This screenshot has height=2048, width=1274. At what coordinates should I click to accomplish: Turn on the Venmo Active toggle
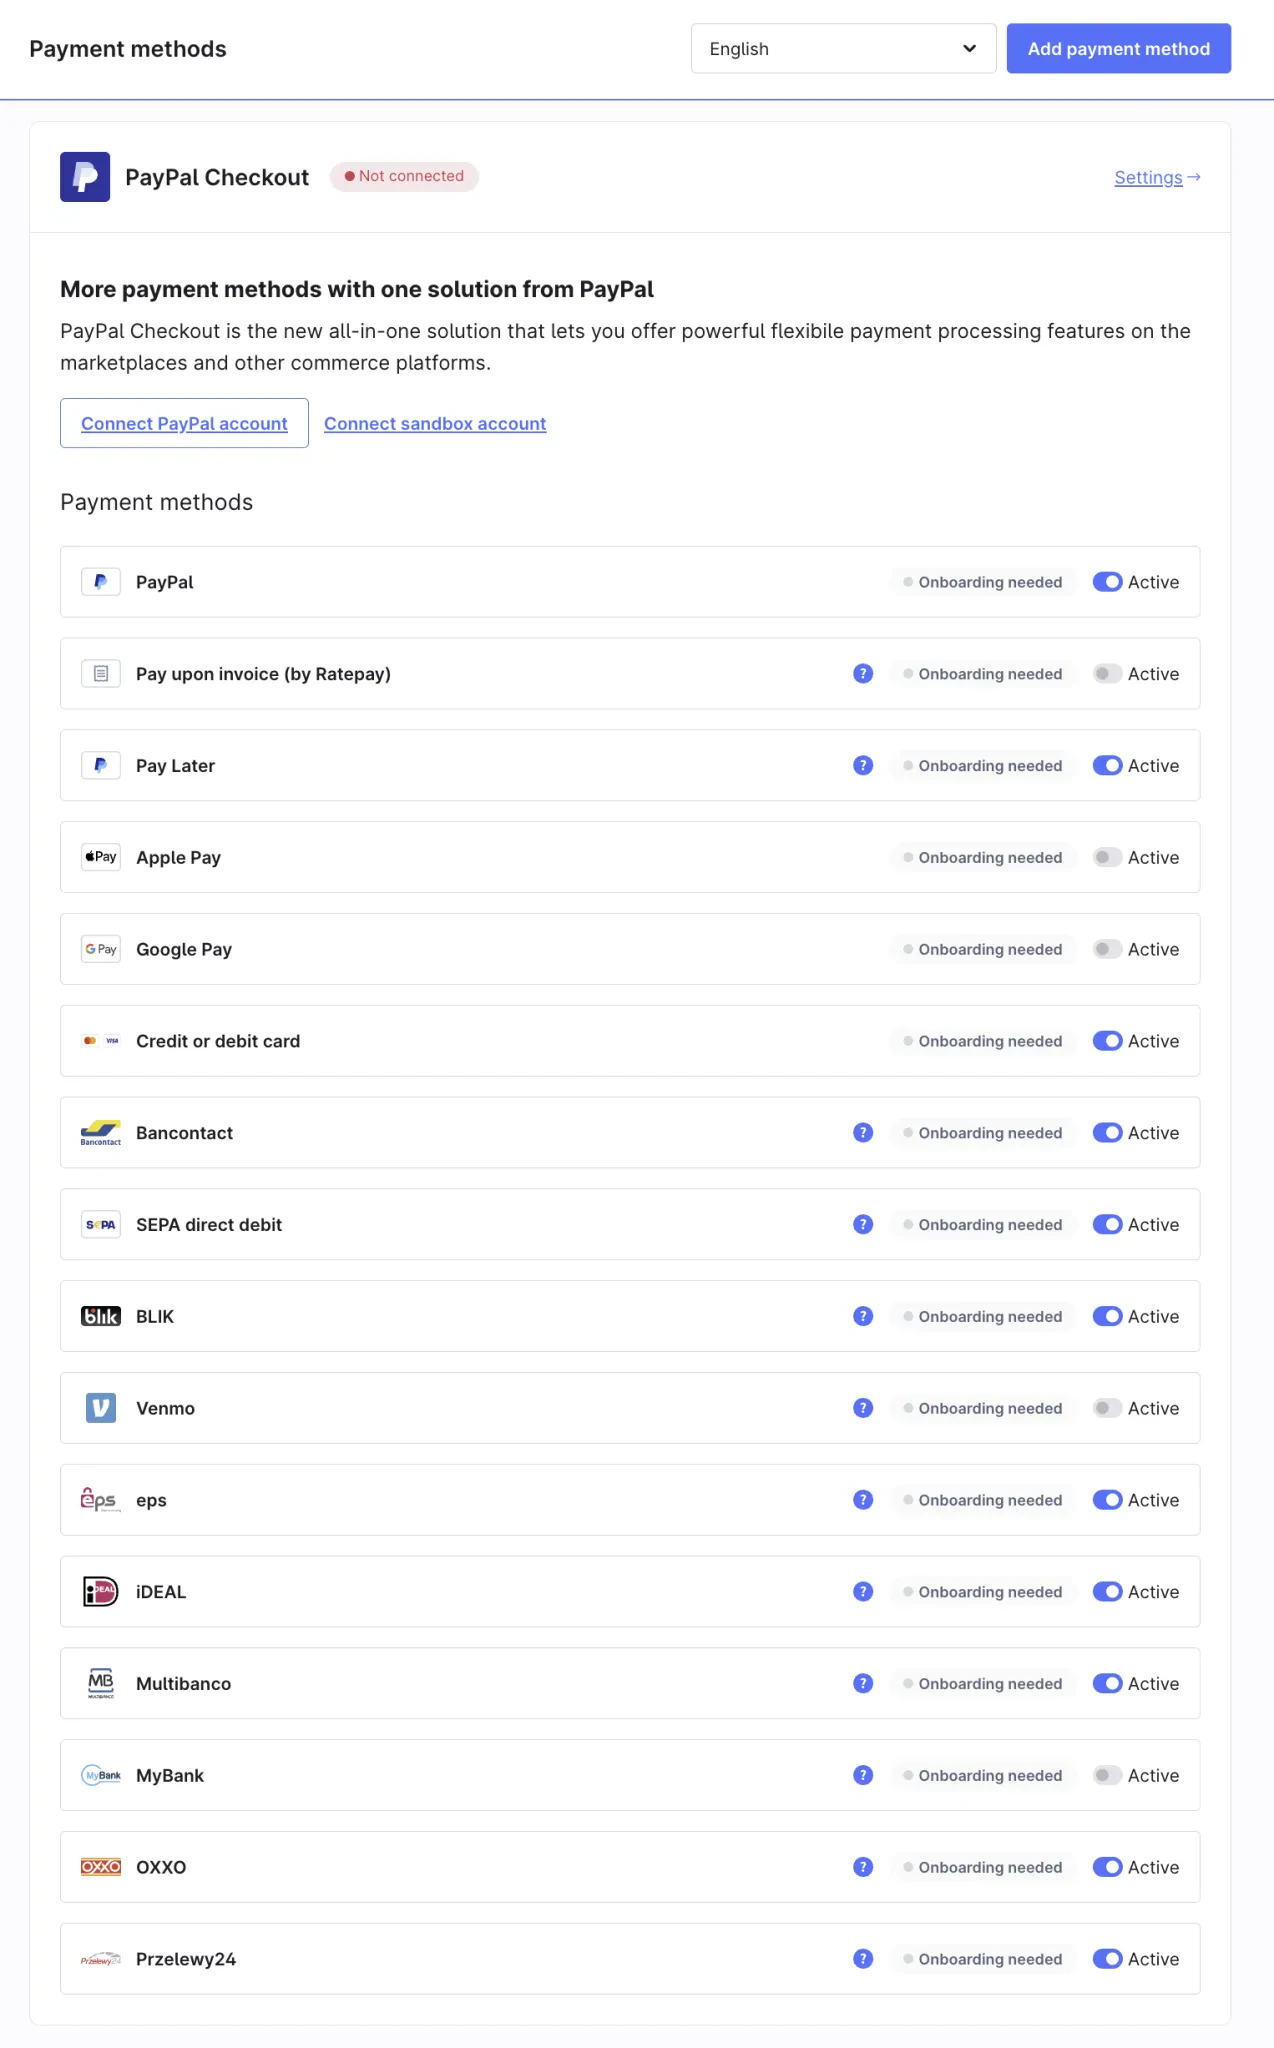coord(1107,1408)
